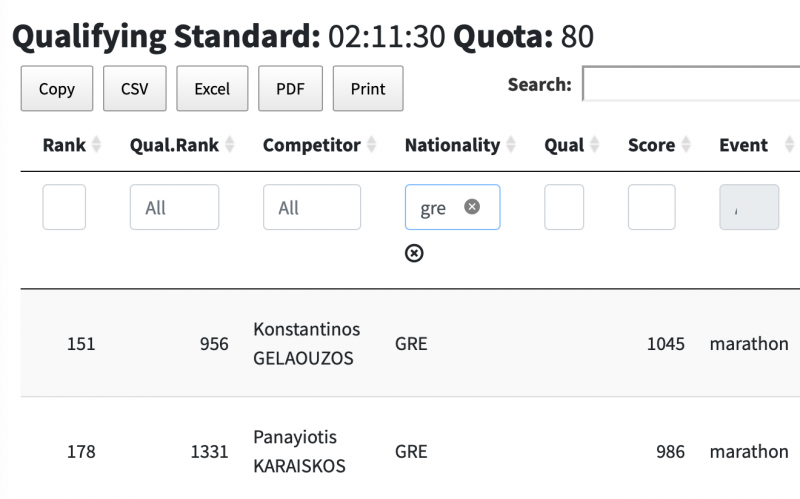
Task: Select the Konstantinos GELAOUZOS row
Action: click(306, 344)
